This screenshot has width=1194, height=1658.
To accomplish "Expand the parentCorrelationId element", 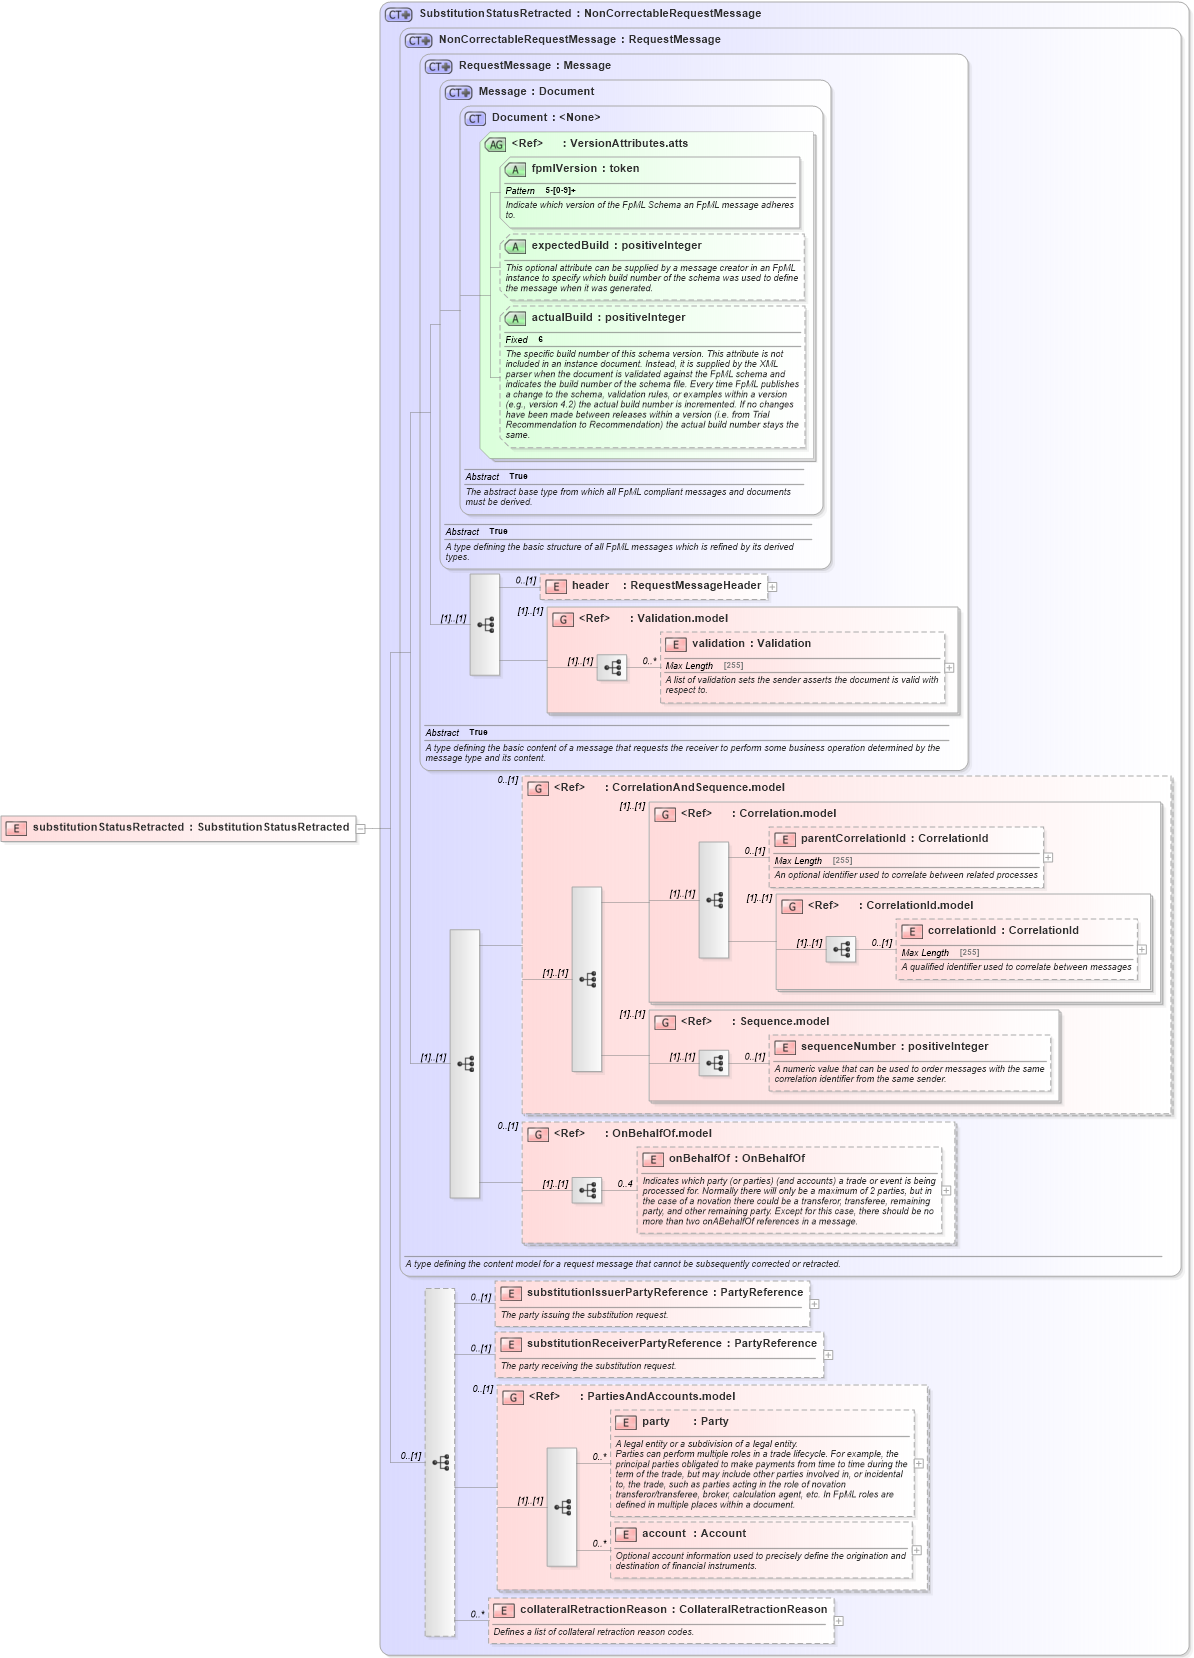I will point(1048,858).
